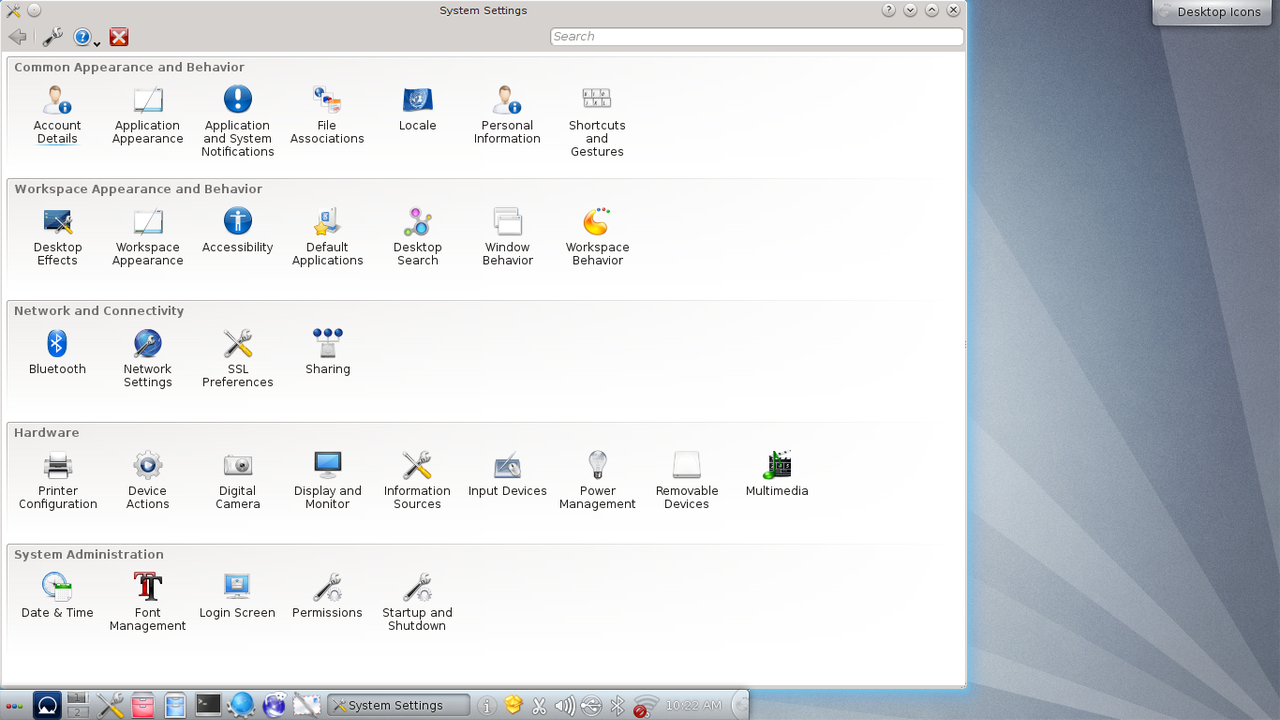Open File Associations settings
1280x720 pixels.
tap(327, 115)
